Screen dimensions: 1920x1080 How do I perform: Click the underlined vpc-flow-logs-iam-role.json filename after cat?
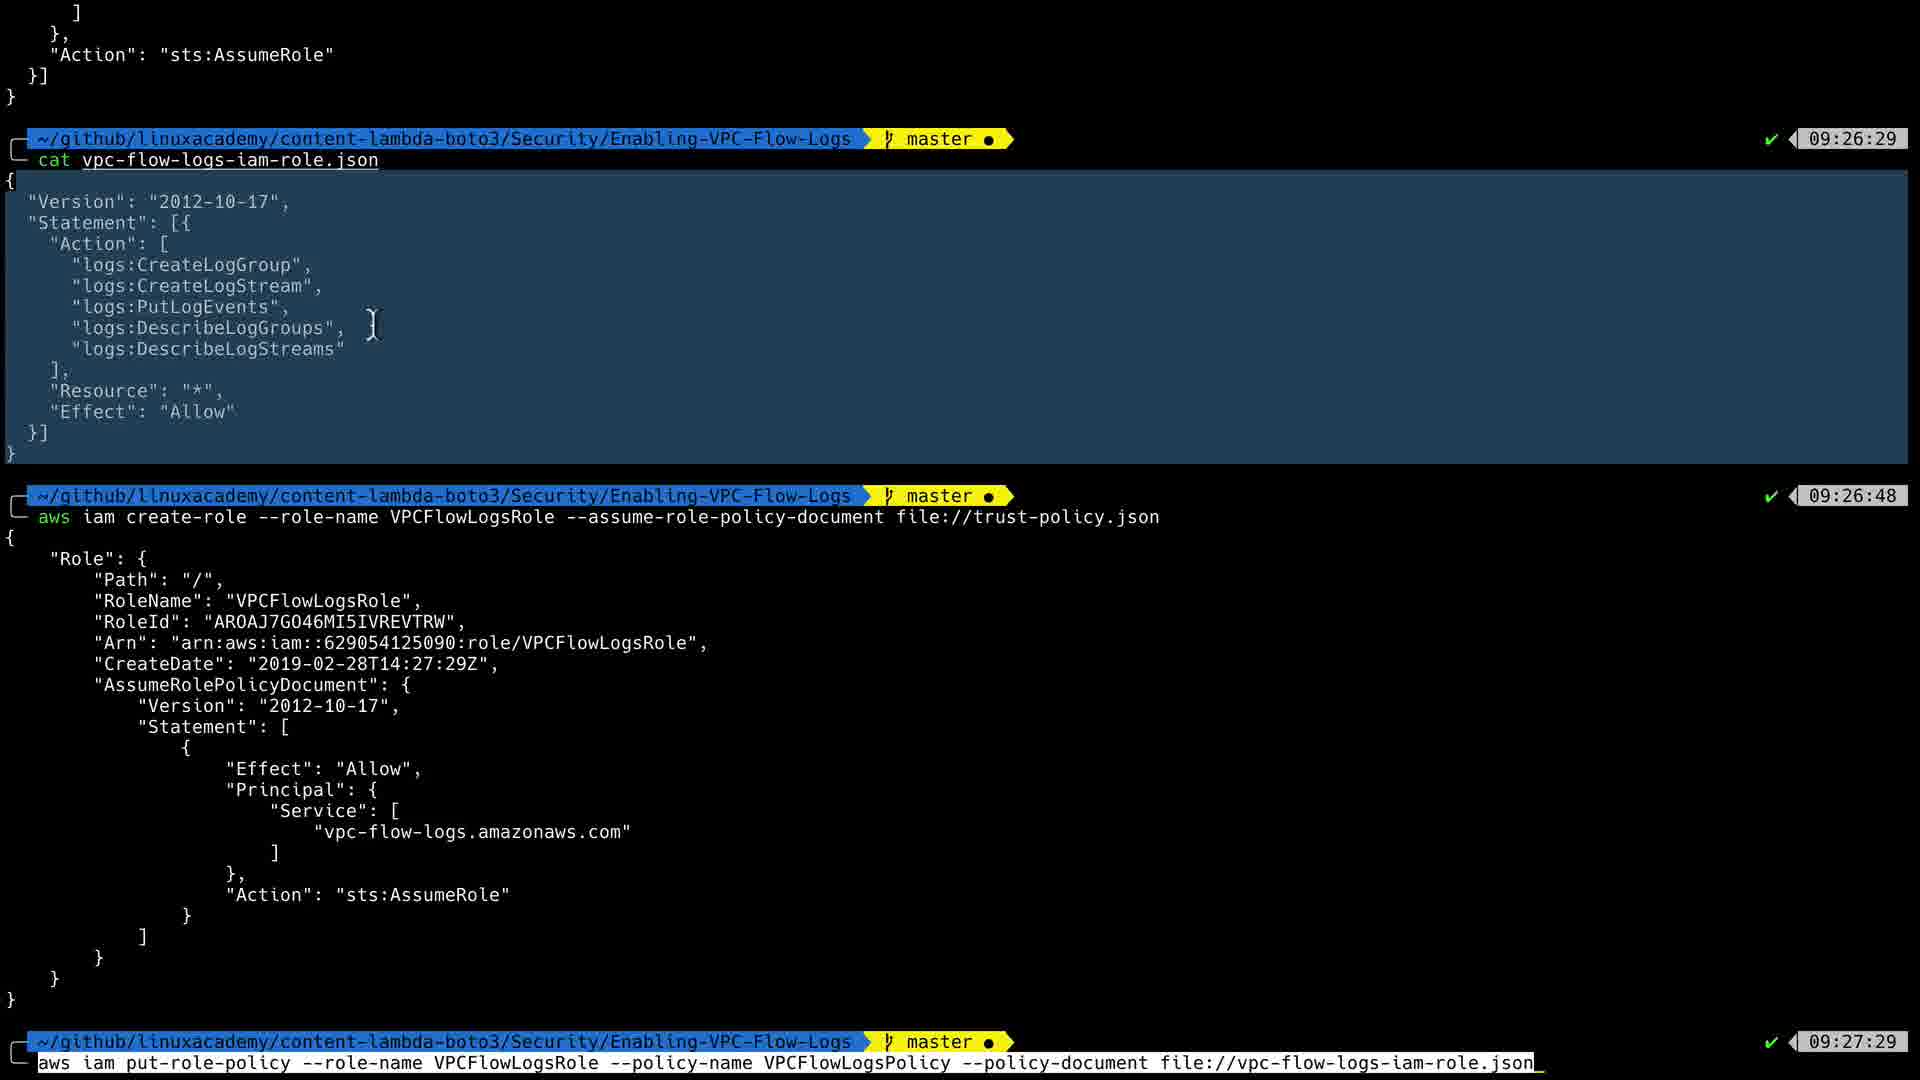pos(230,160)
